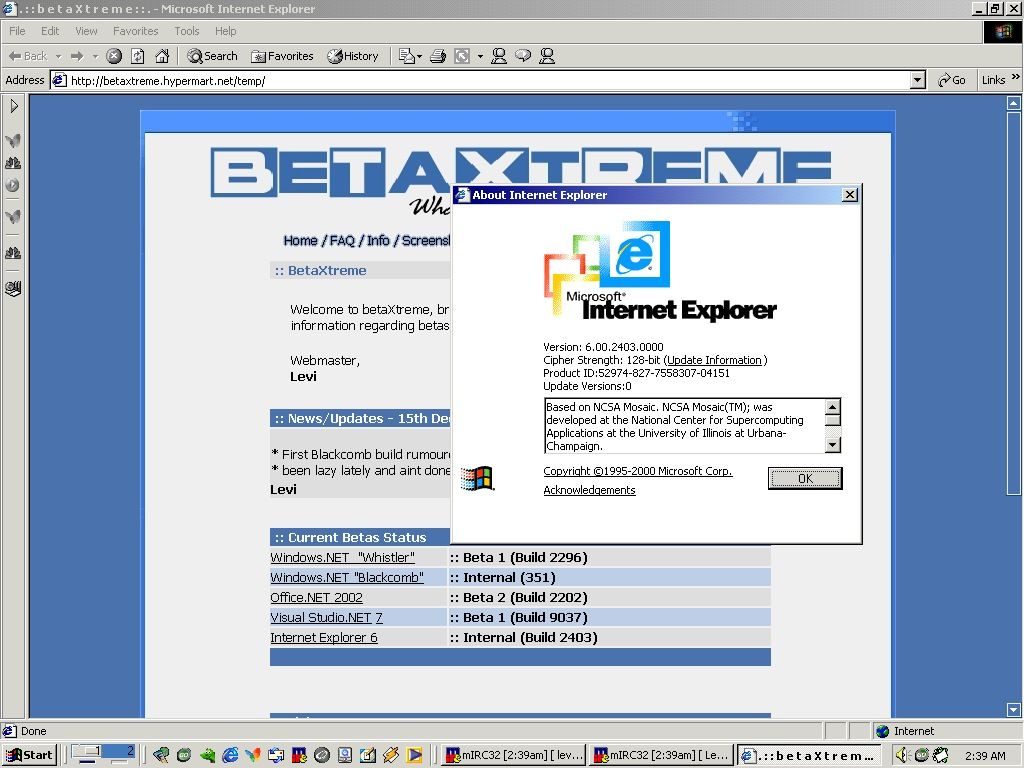Open the Forward button history dropdown arrow

[x=95, y=56]
